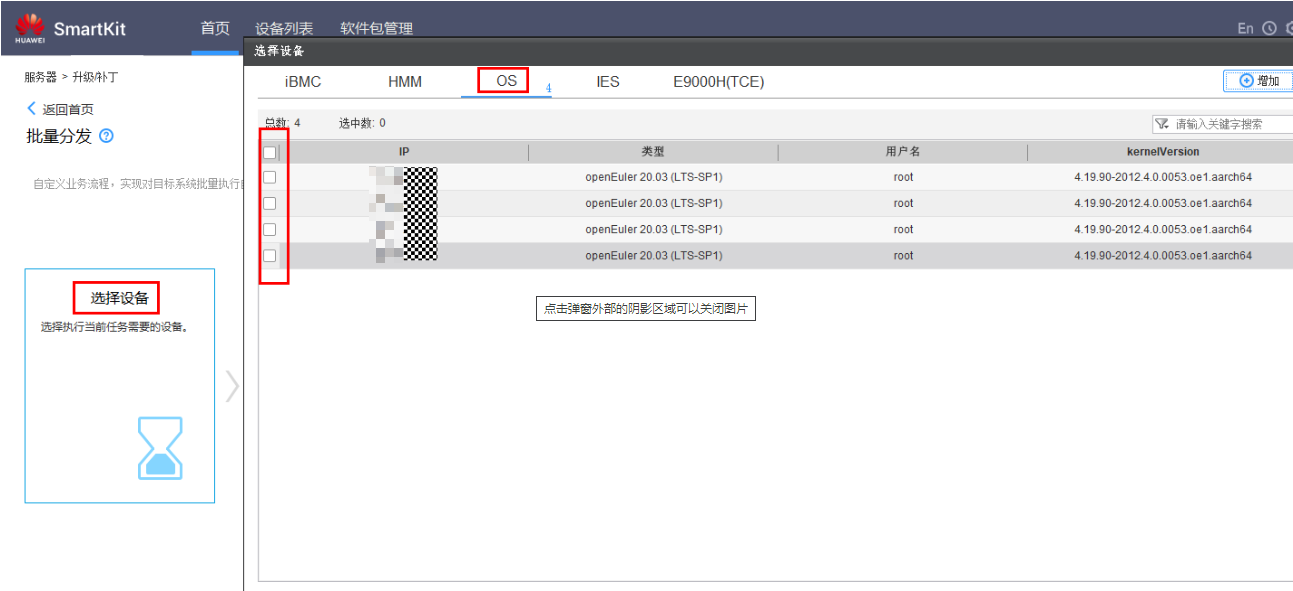The image size is (1293, 591).
Task: Open 软件包管理 in the top navigation
Action: coord(376,28)
